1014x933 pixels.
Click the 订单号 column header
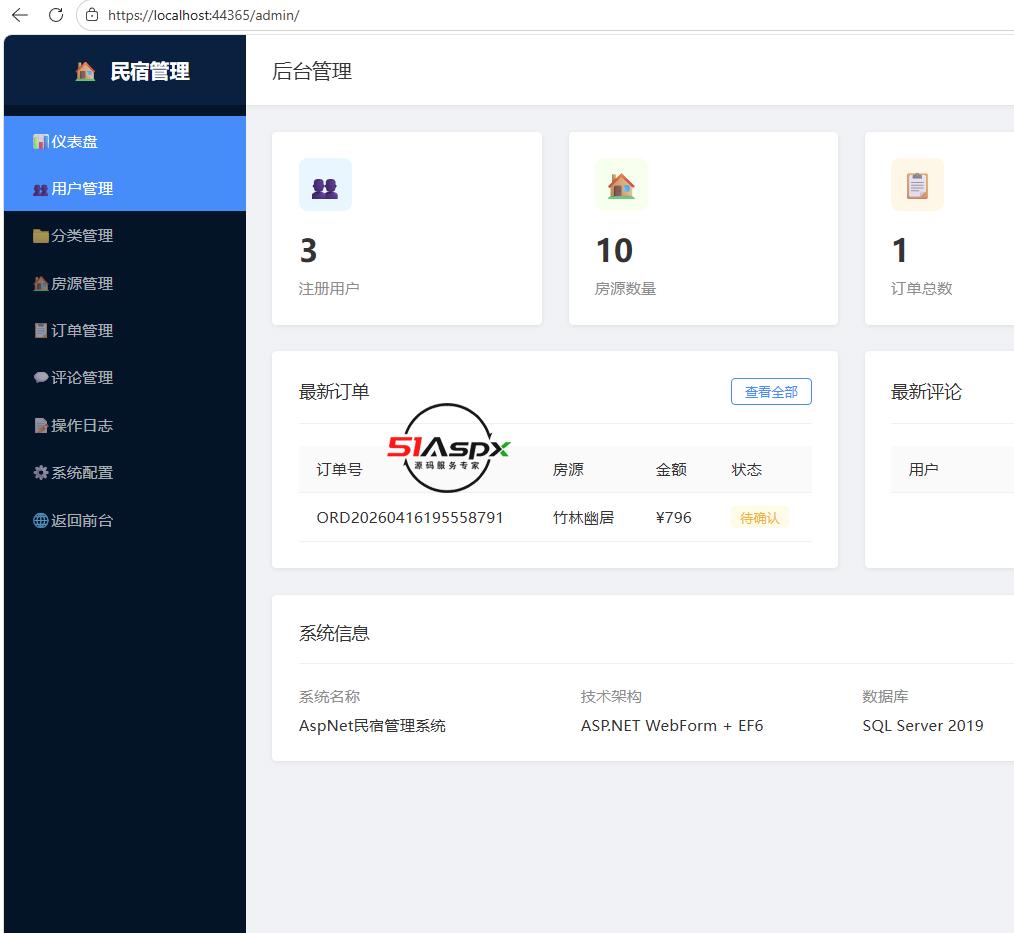click(339, 469)
